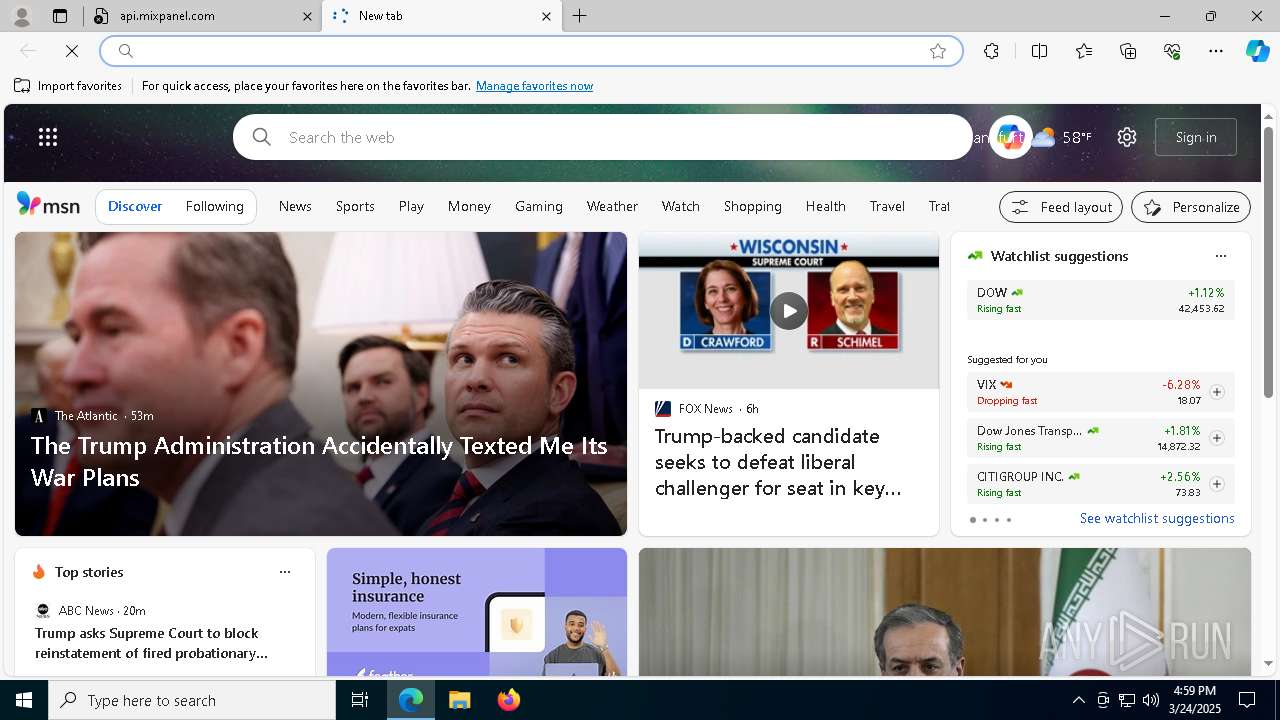Open the 58°F weather widget
1280x720 pixels.
[1062, 137]
